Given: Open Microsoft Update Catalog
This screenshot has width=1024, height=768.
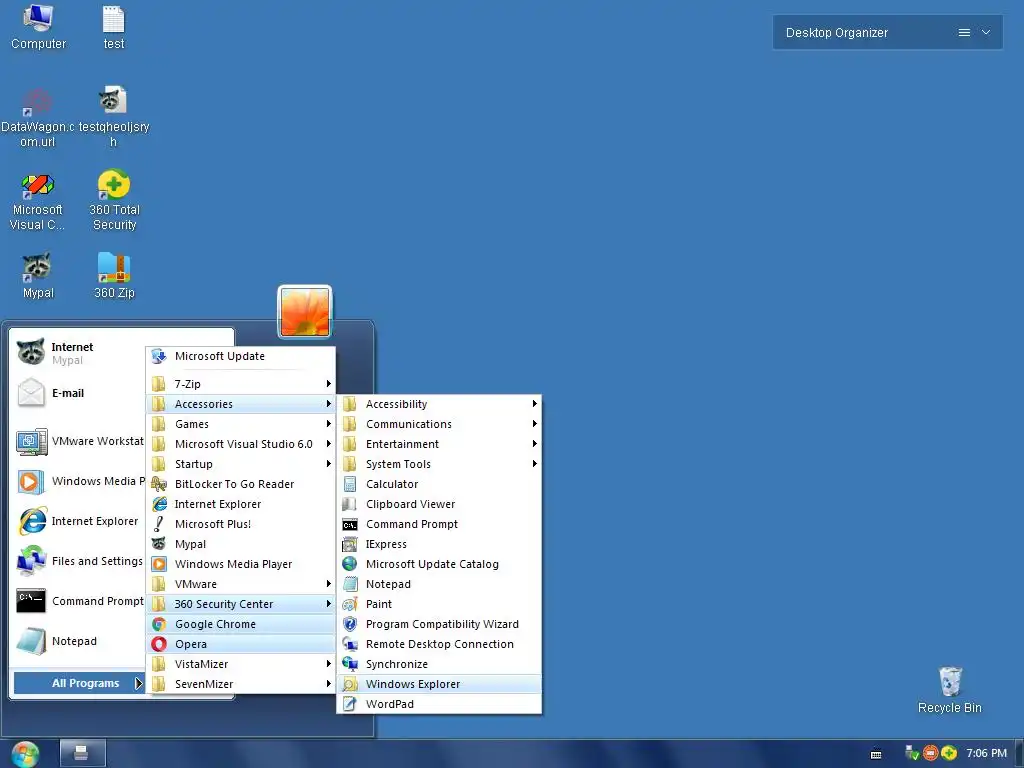Looking at the screenshot, I should coord(439,564).
